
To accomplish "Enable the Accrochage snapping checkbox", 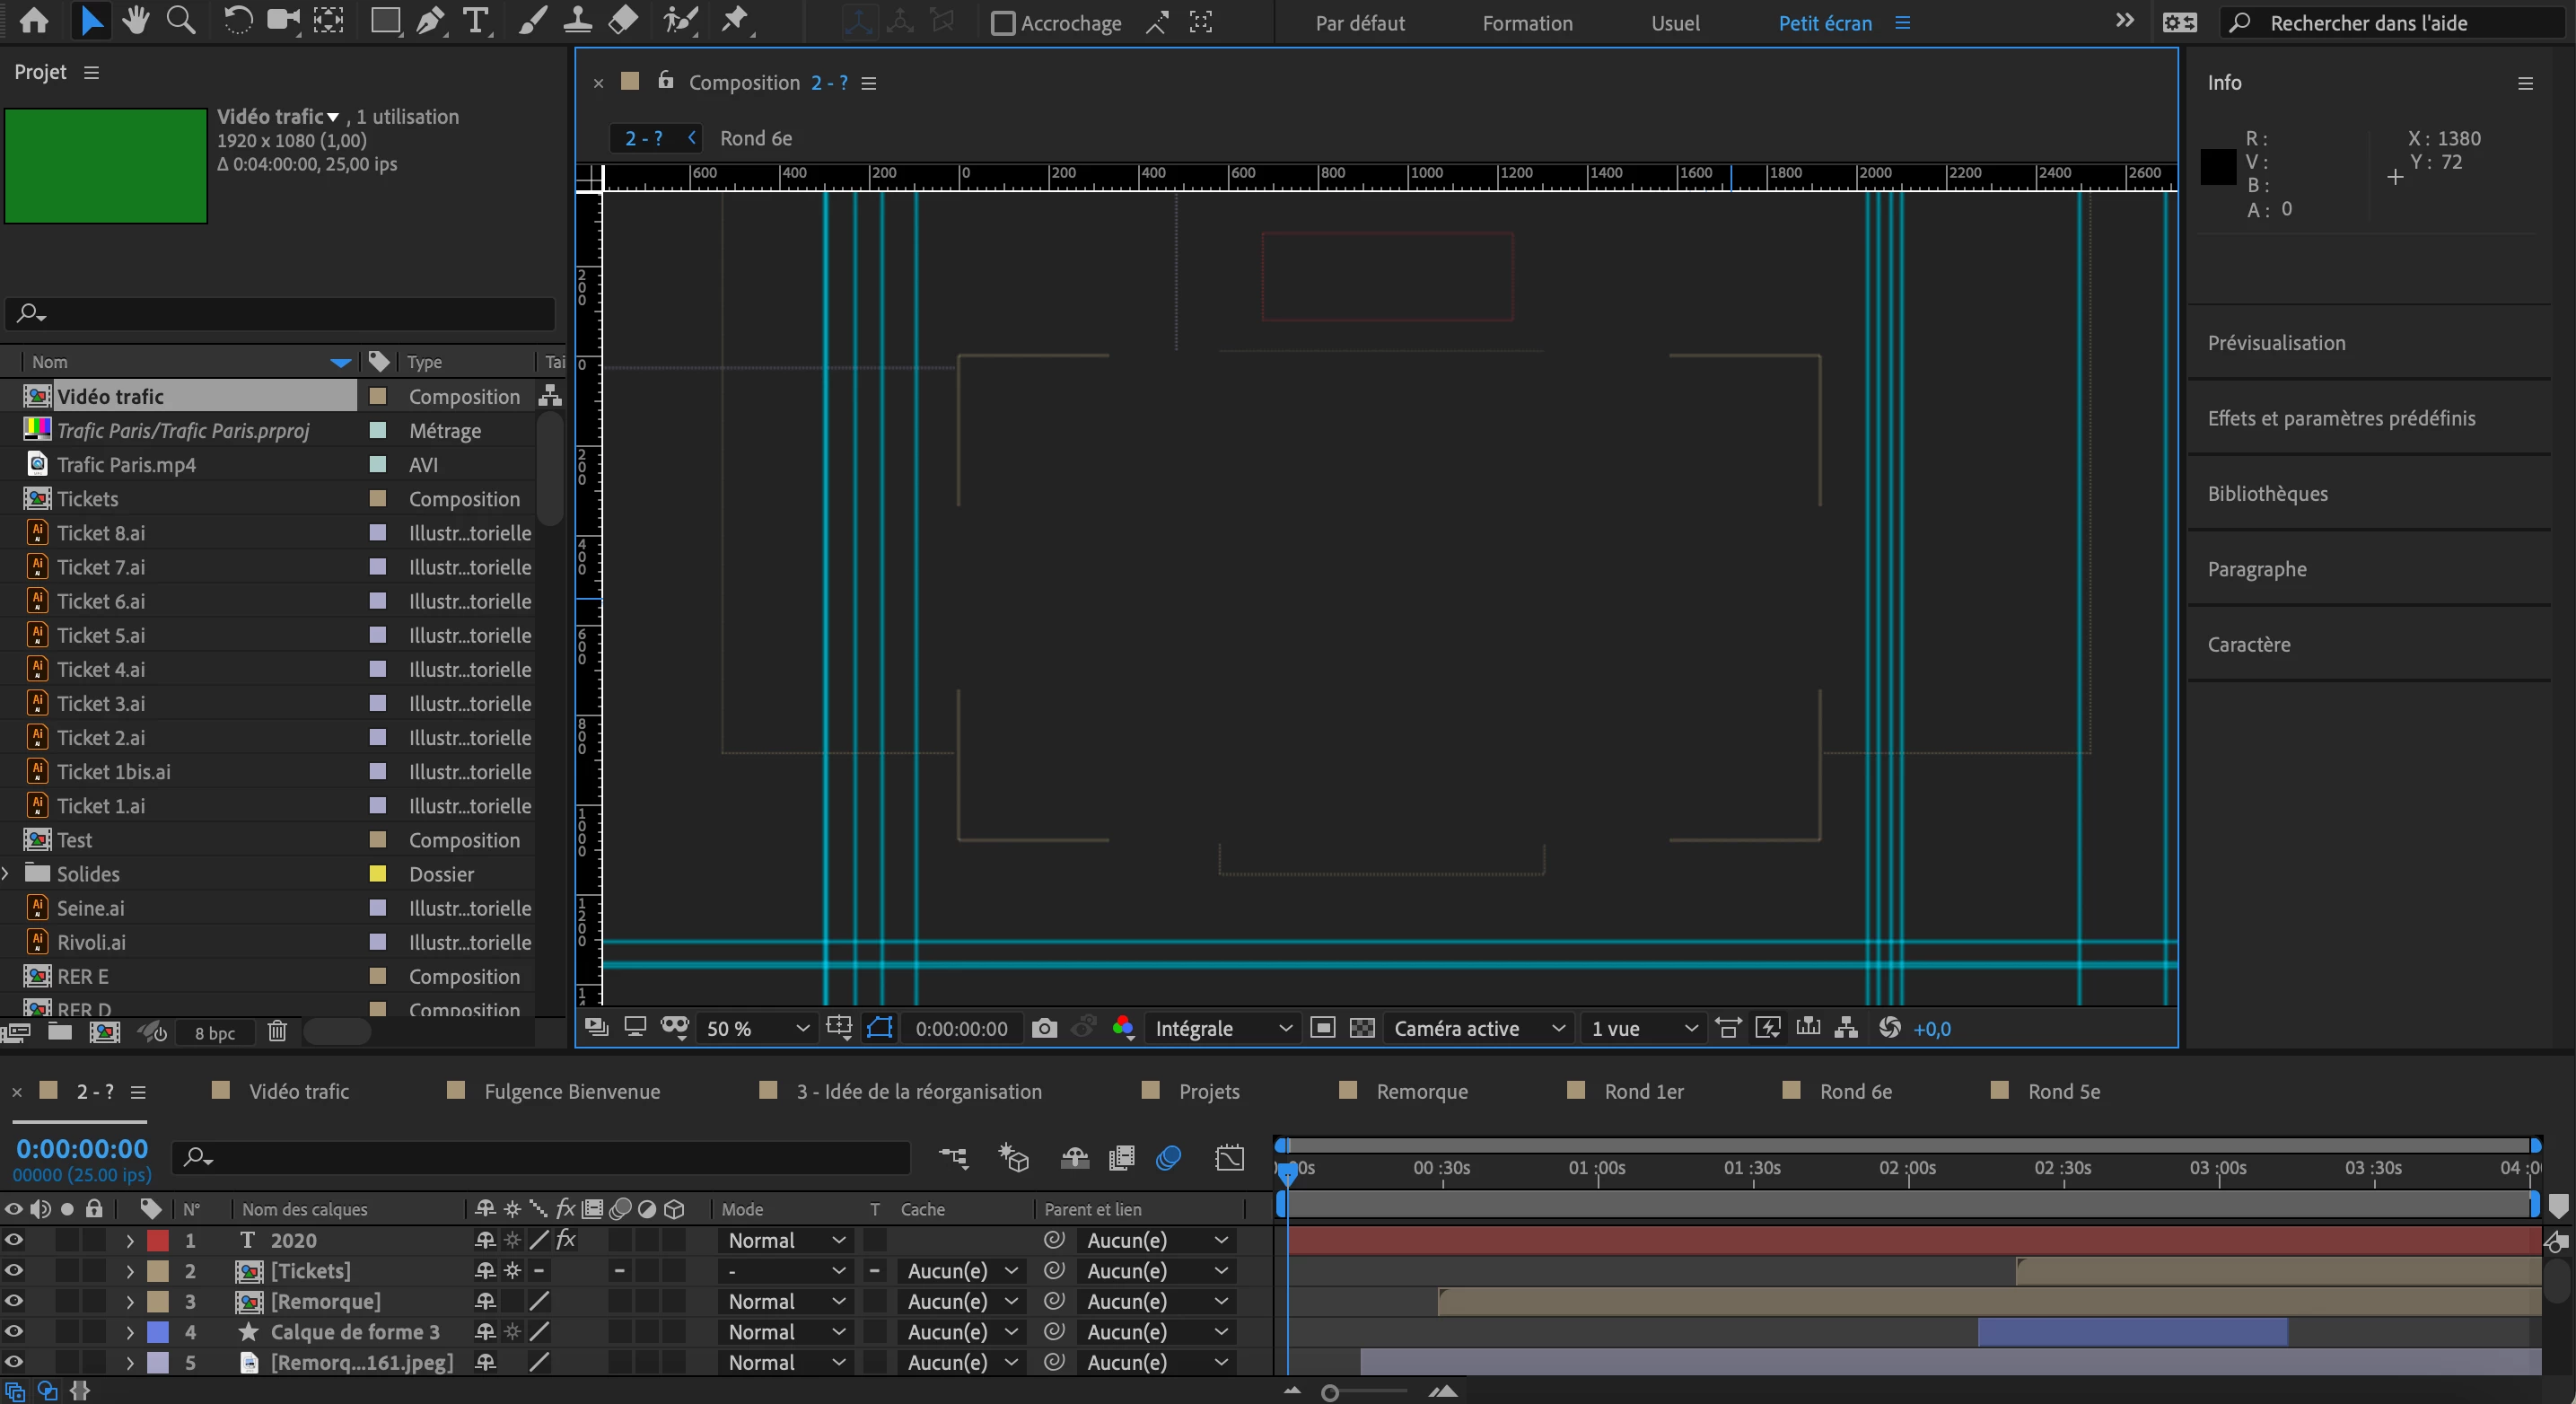I will (x=1002, y=23).
